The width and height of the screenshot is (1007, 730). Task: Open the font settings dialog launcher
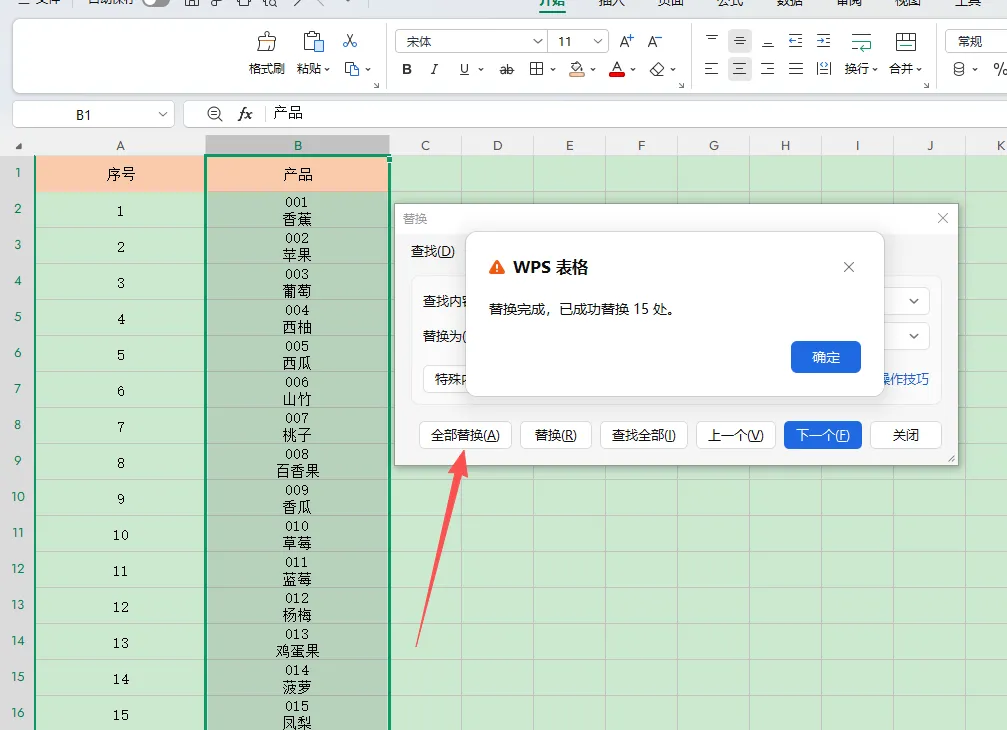click(681, 85)
